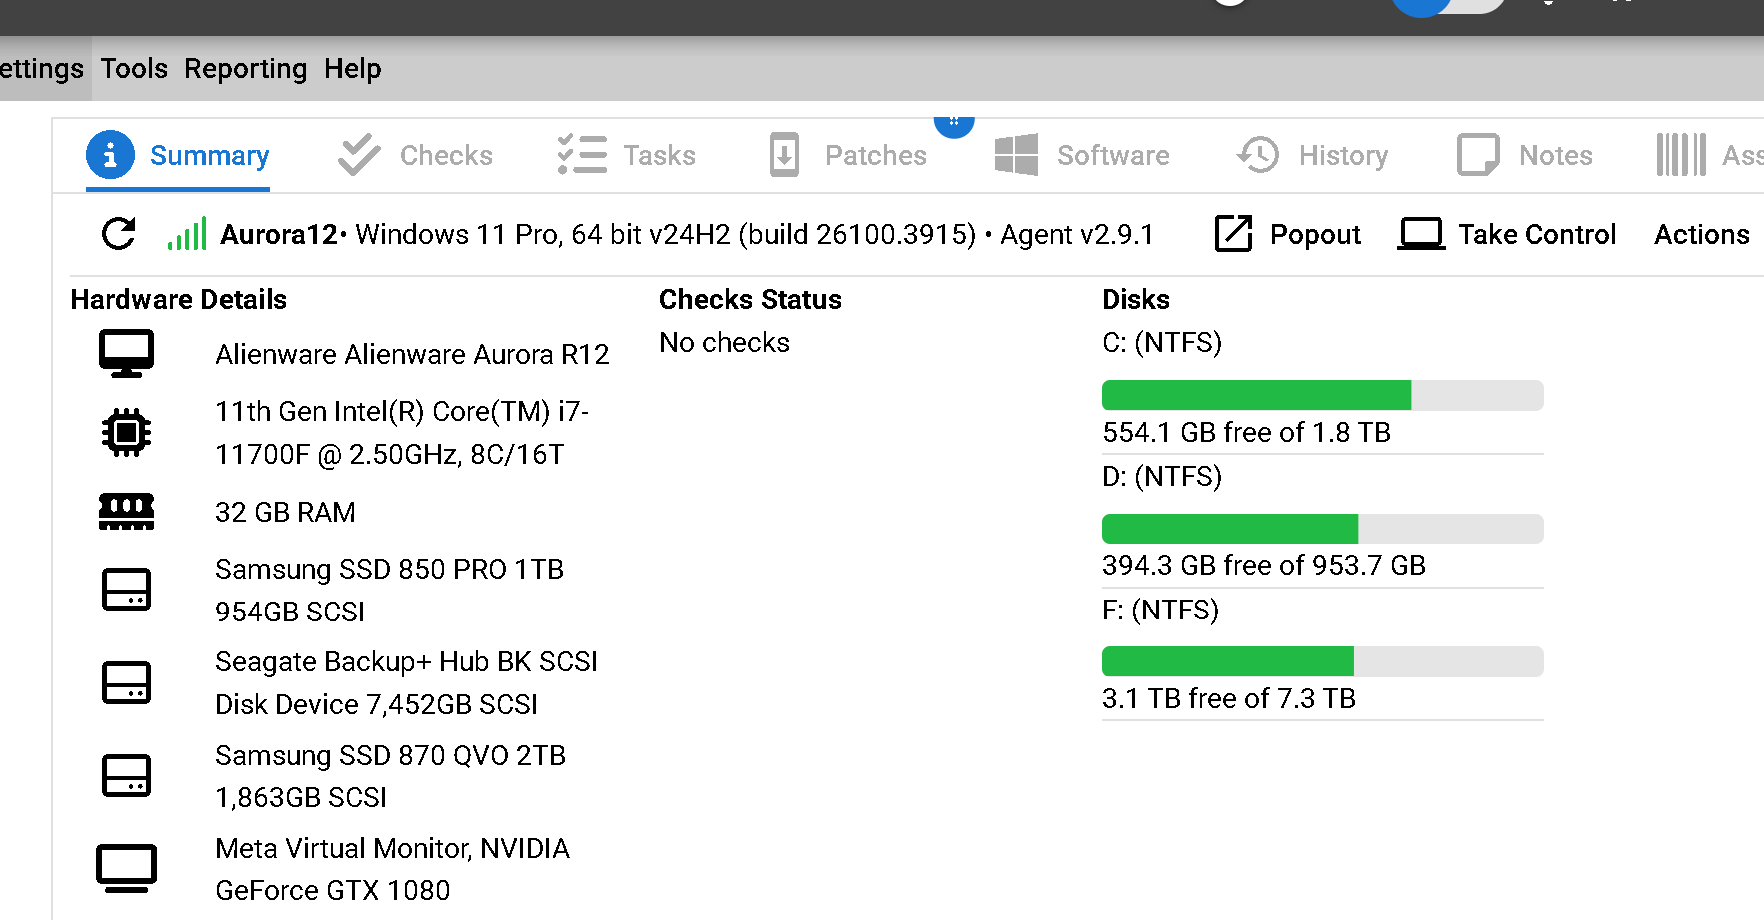The height and width of the screenshot is (920, 1764).
Task: Open the Actions dropdown
Action: [1701, 234]
